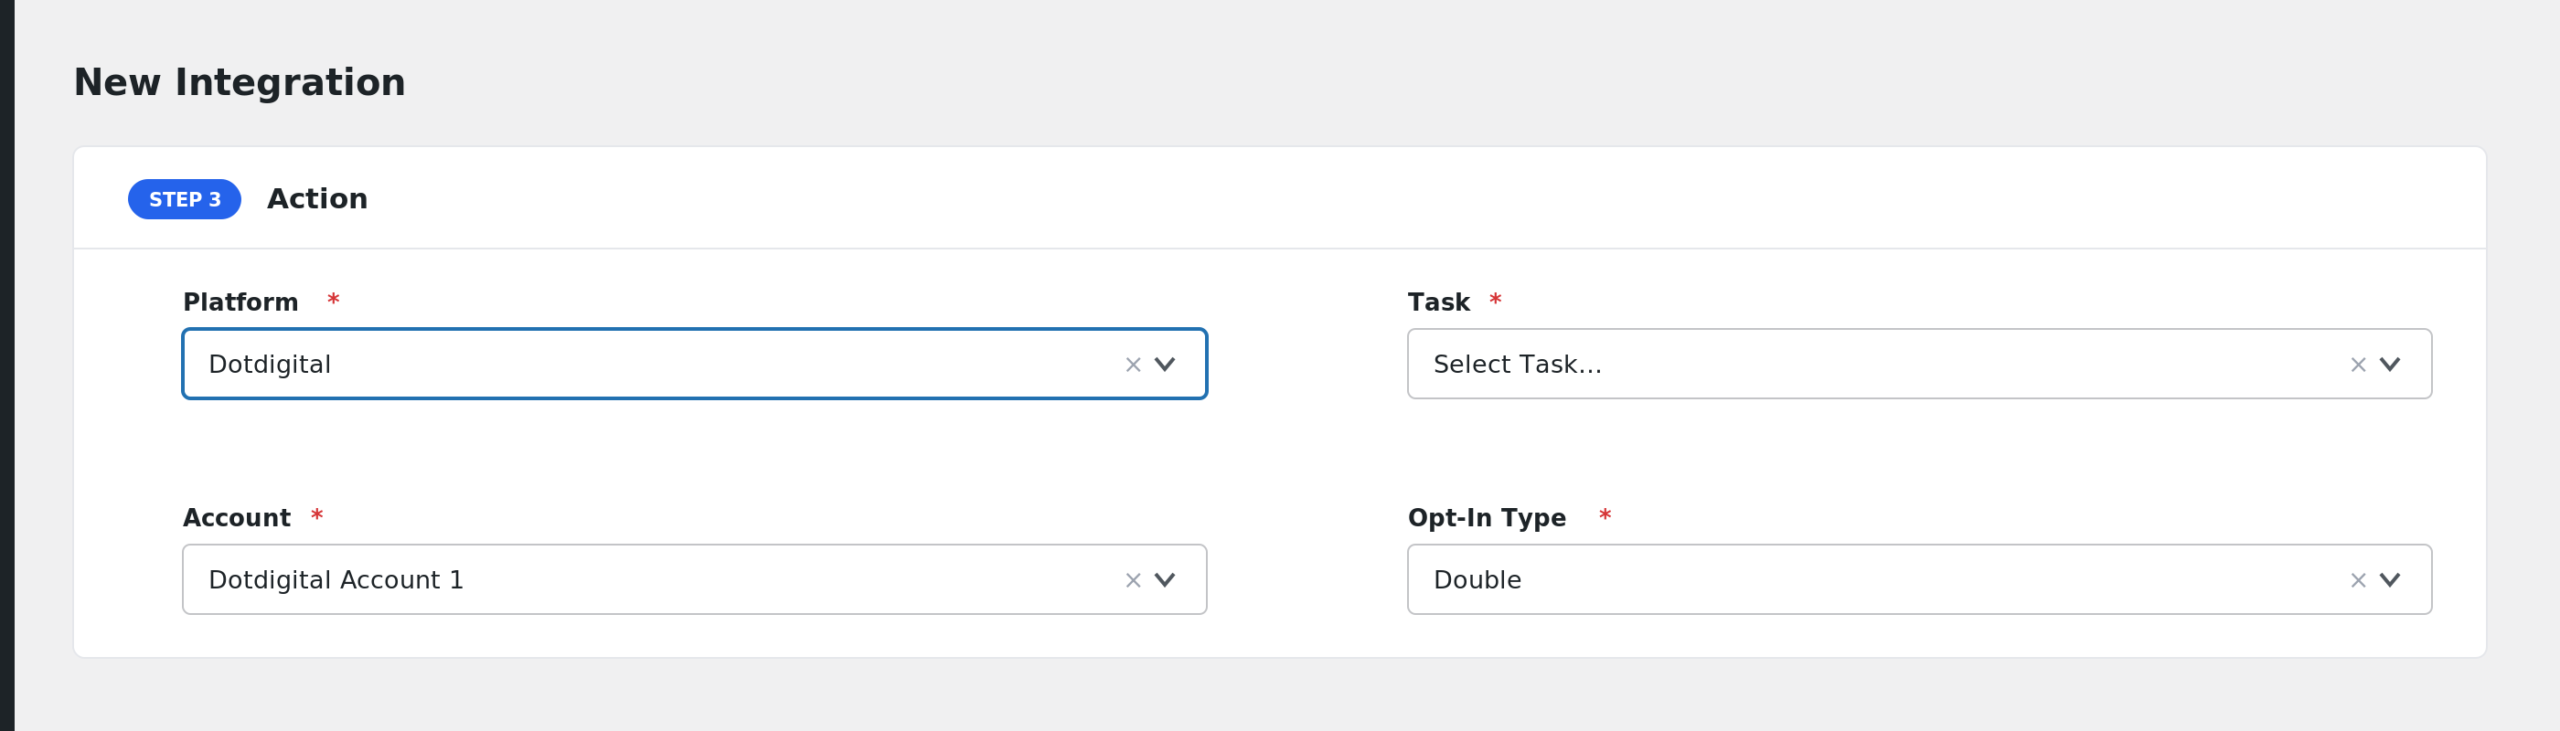The width and height of the screenshot is (2560, 731).
Task: Click the Opt-In Type field label
Action: (x=1487, y=518)
